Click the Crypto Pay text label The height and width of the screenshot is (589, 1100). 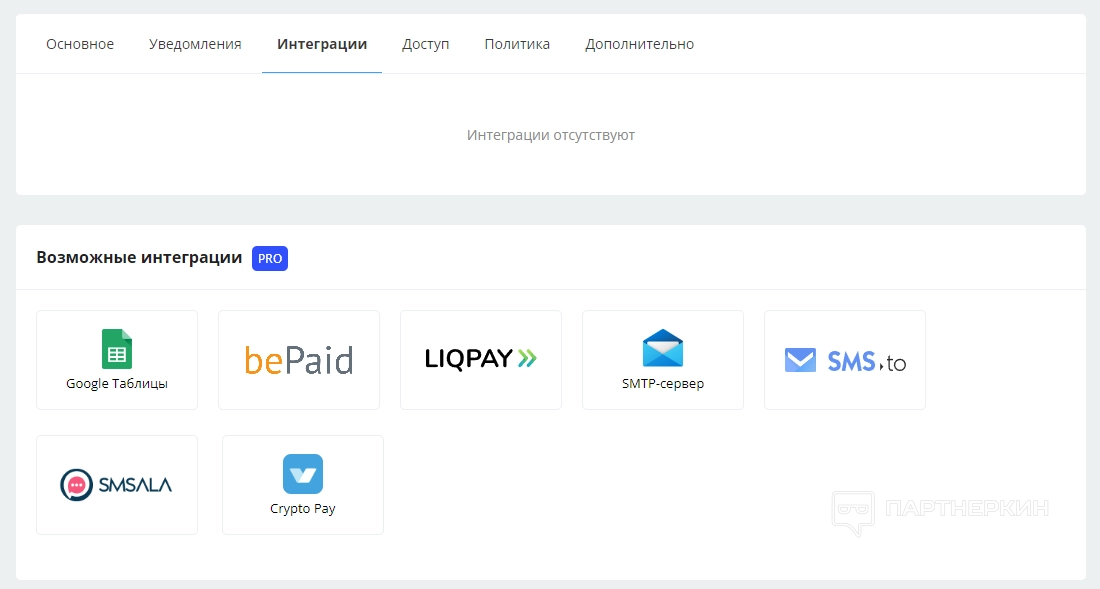303,508
